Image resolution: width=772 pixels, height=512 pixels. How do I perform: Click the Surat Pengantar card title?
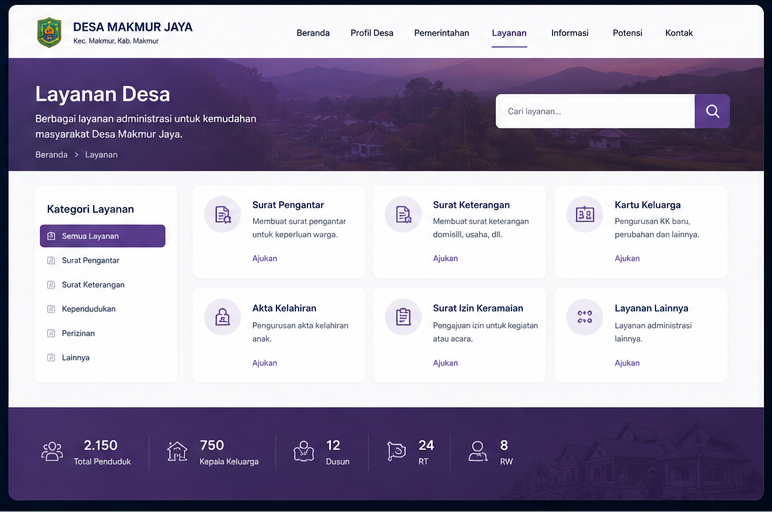[x=288, y=205]
